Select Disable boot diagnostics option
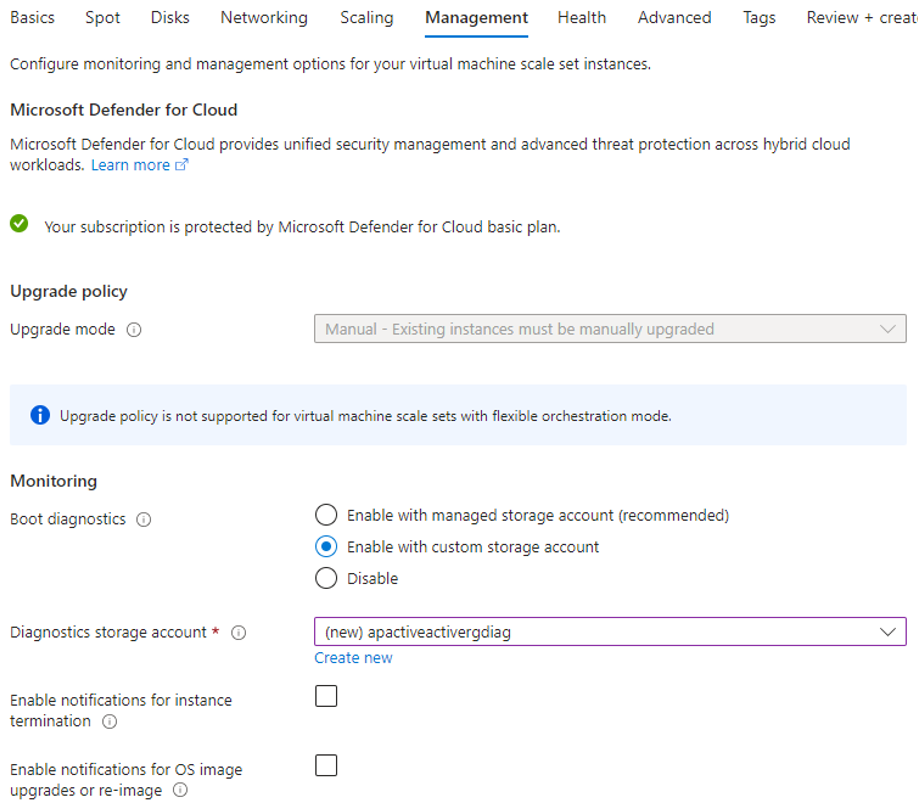Screen dimensions: 918x811 point(326,579)
